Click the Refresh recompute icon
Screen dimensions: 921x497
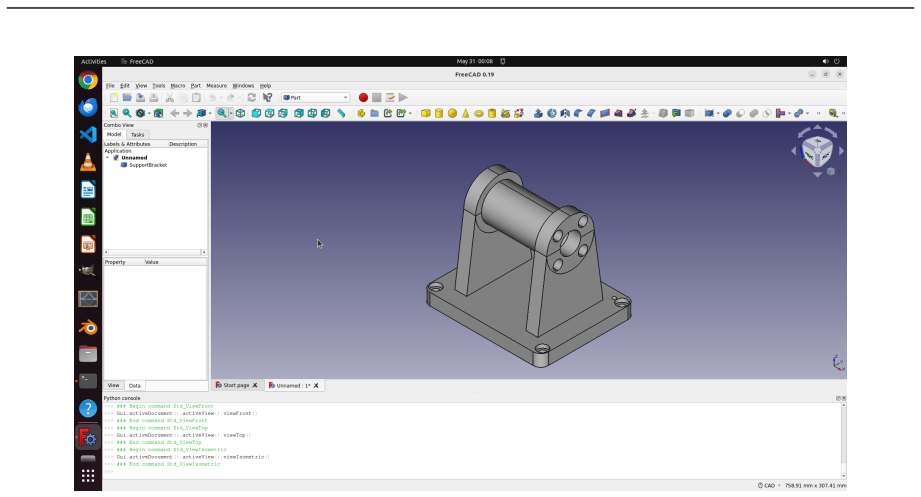click(251, 98)
